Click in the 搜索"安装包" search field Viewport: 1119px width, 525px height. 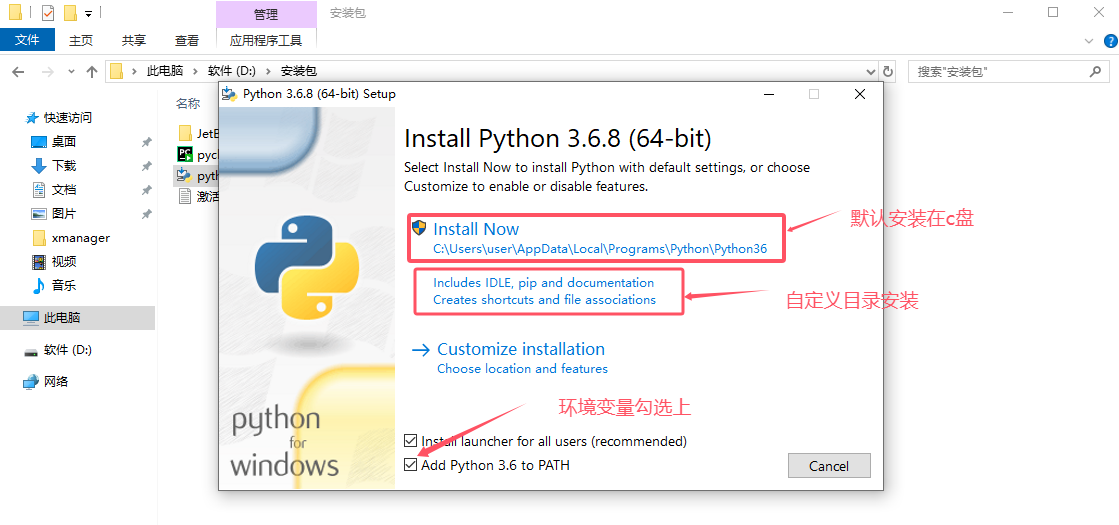click(x=1000, y=72)
